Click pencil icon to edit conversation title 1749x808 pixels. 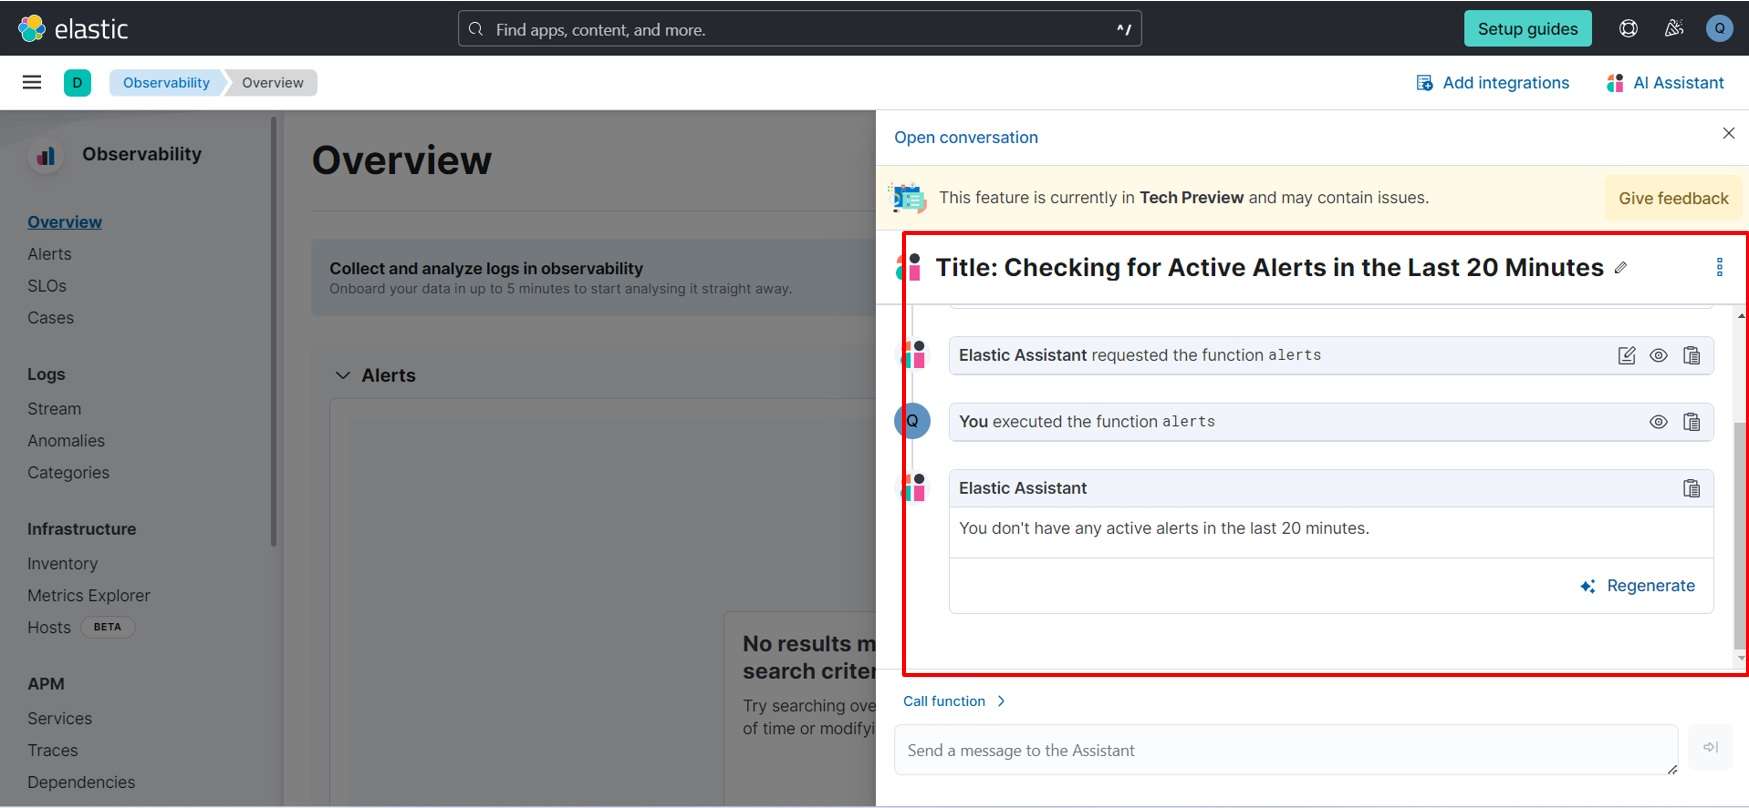click(1621, 268)
